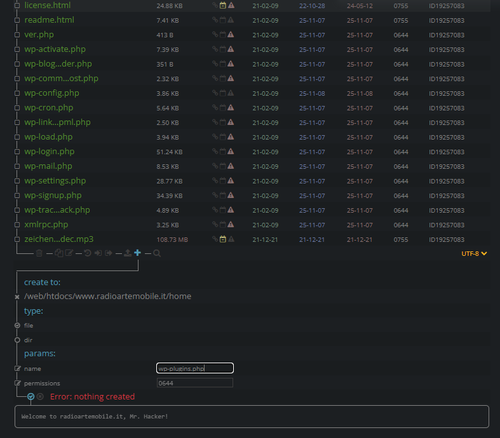The height and width of the screenshot is (438, 500).
Task: Click 25-11-08 modified date of wp-config.php
Action: click(312, 94)
